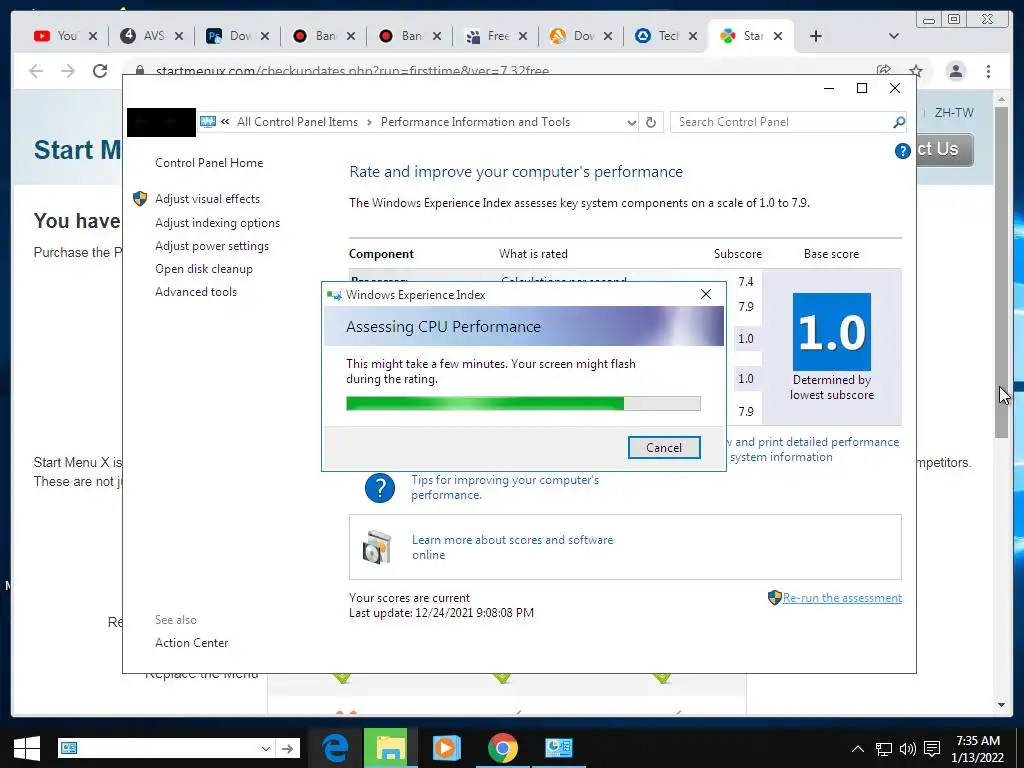1024x768 pixels.
Task: Open the media player taskbar icon
Action: (x=447, y=748)
